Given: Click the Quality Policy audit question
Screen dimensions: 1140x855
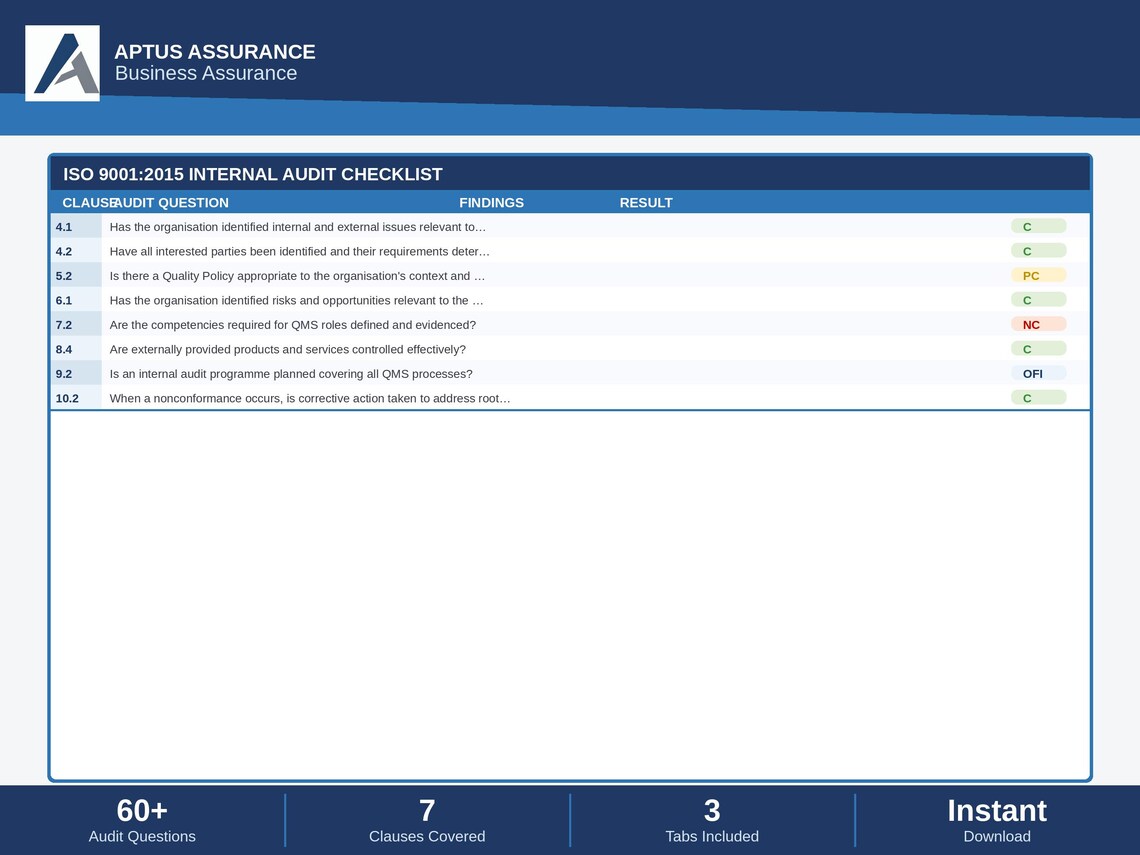Looking at the screenshot, I should pos(297,276).
